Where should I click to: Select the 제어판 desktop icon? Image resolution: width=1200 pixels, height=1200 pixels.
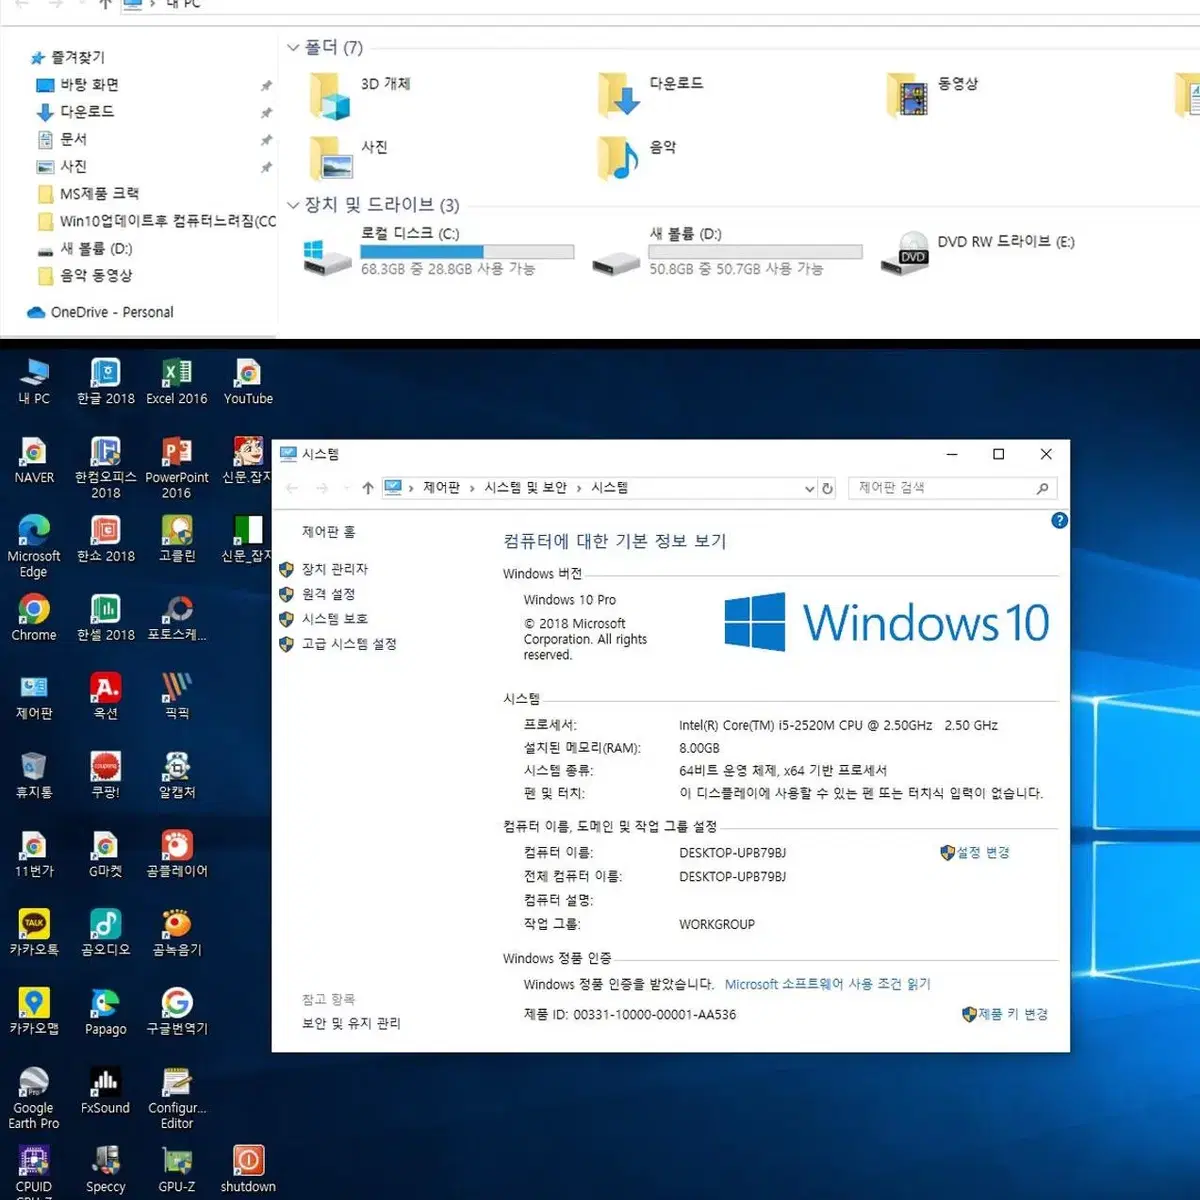pos(34,697)
